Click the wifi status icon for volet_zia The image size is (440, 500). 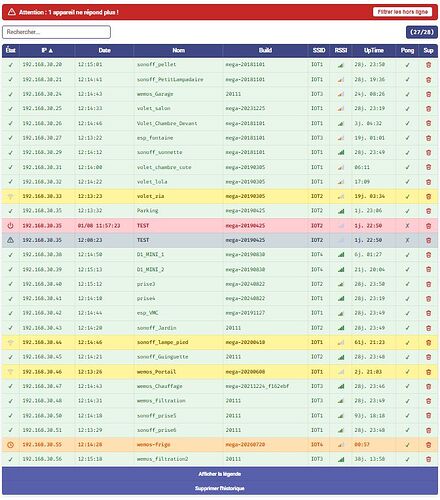click(11, 196)
